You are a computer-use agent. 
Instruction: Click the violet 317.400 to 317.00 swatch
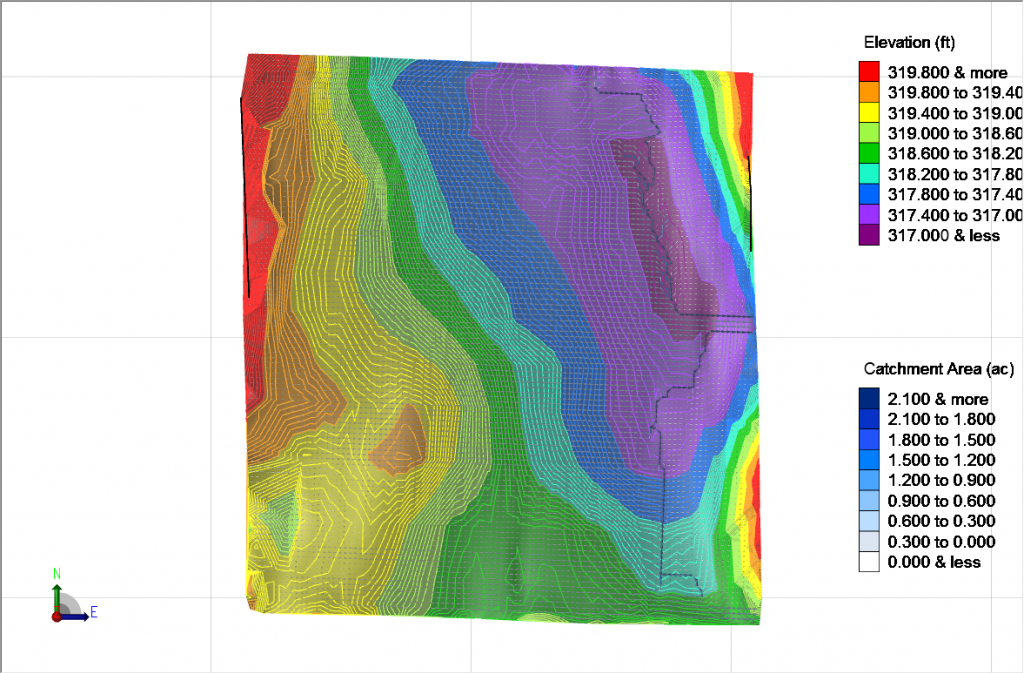pyautogui.click(x=869, y=215)
